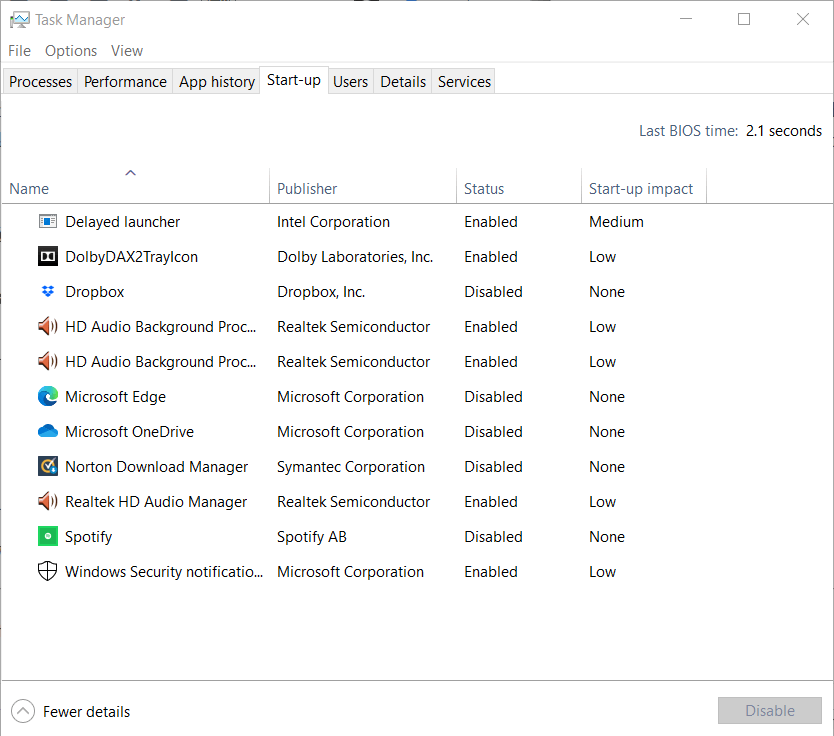The width and height of the screenshot is (834, 736).
Task: Switch to the App history tab
Action: tap(216, 82)
